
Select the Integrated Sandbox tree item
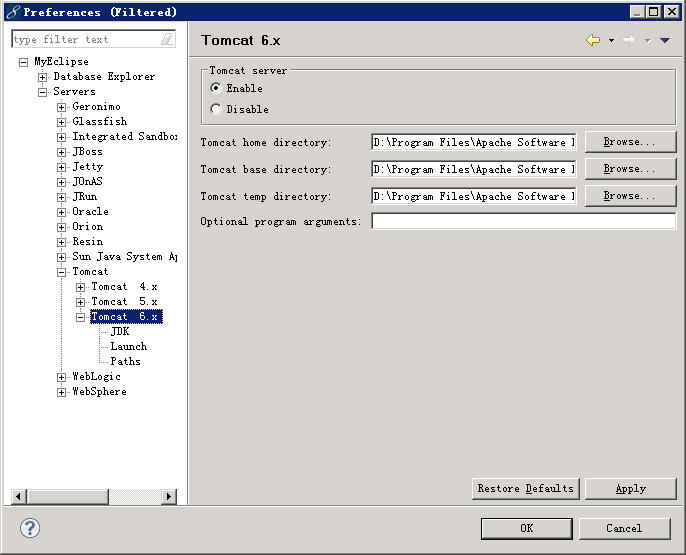point(125,136)
